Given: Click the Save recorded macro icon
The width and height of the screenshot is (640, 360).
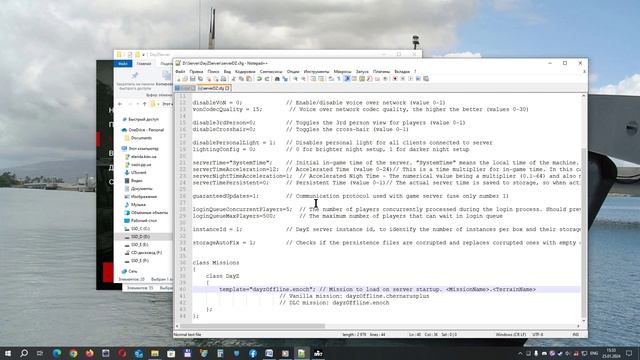Looking at the screenshot, I should click(x=426, y=79).
